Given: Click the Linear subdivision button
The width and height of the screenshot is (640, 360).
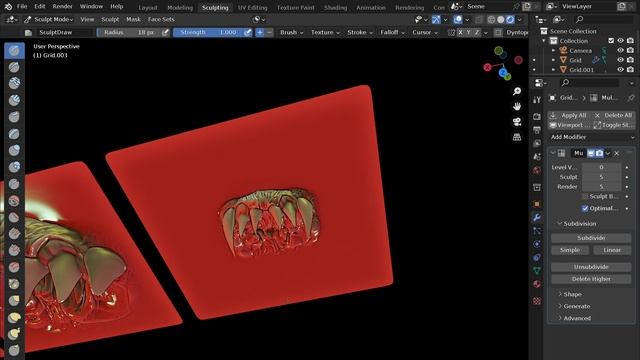Looking at the screenshot, I should 612,250.
